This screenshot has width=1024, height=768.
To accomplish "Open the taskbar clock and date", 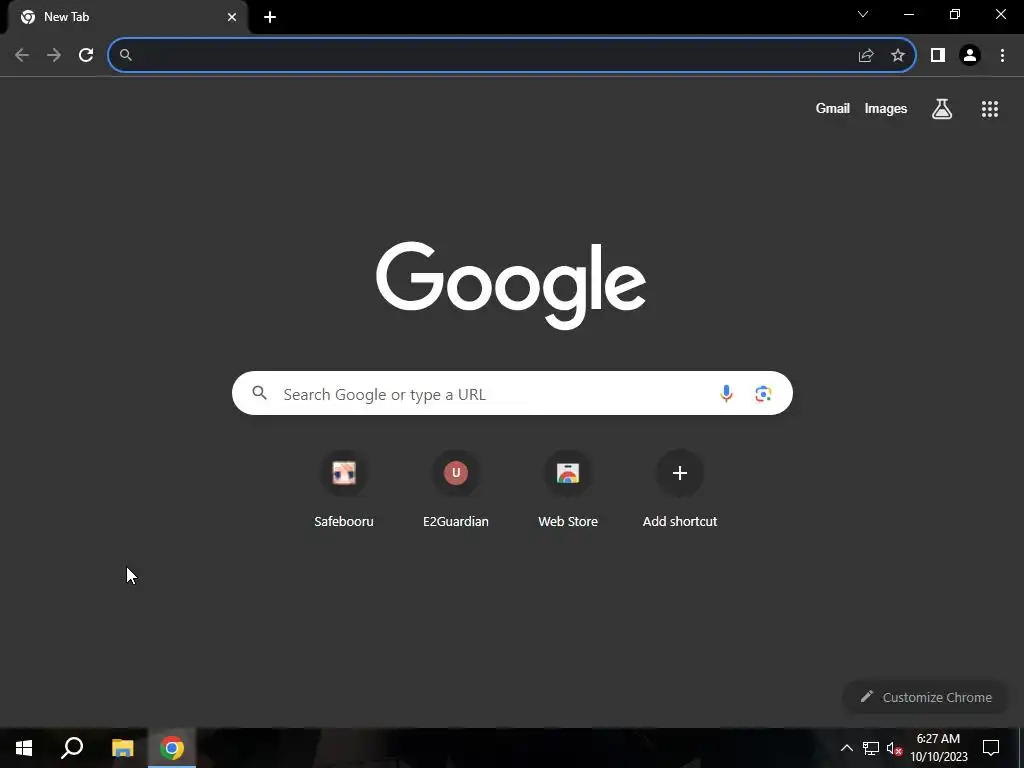I will 938,748.
